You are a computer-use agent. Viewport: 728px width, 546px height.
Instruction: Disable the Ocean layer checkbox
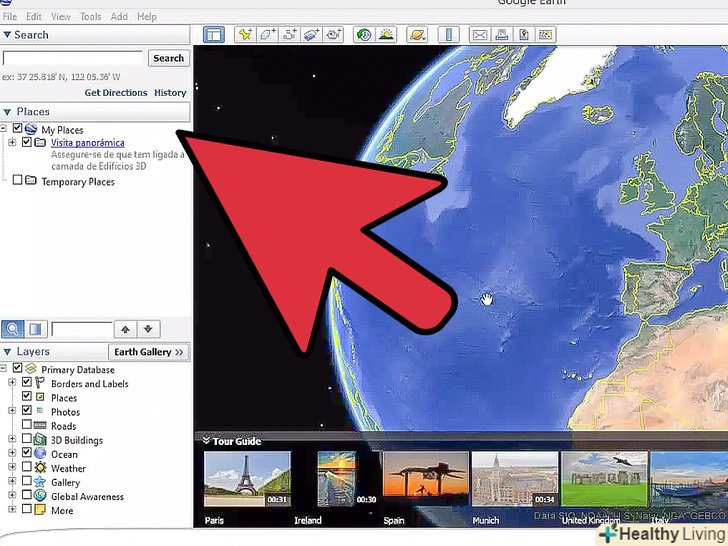pos(27,452)
